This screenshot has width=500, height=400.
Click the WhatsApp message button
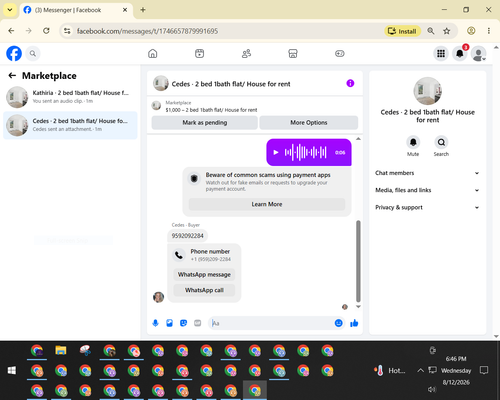click(204, 275)
